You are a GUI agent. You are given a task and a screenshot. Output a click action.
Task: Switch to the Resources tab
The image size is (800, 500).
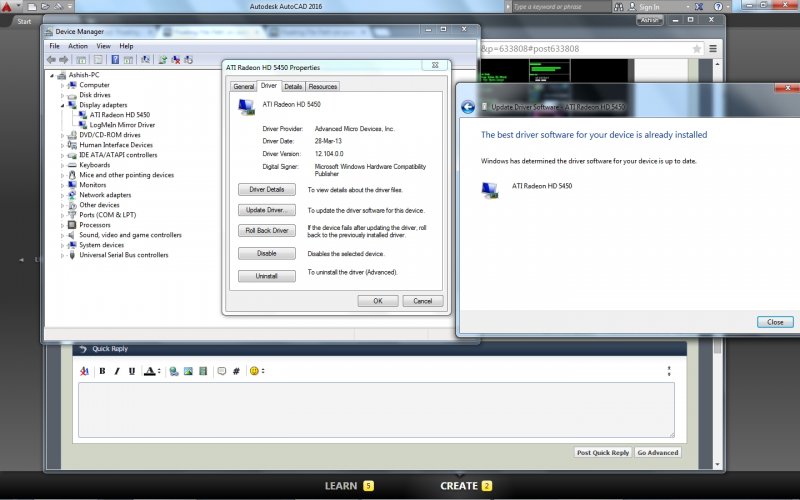click(323, 87)
